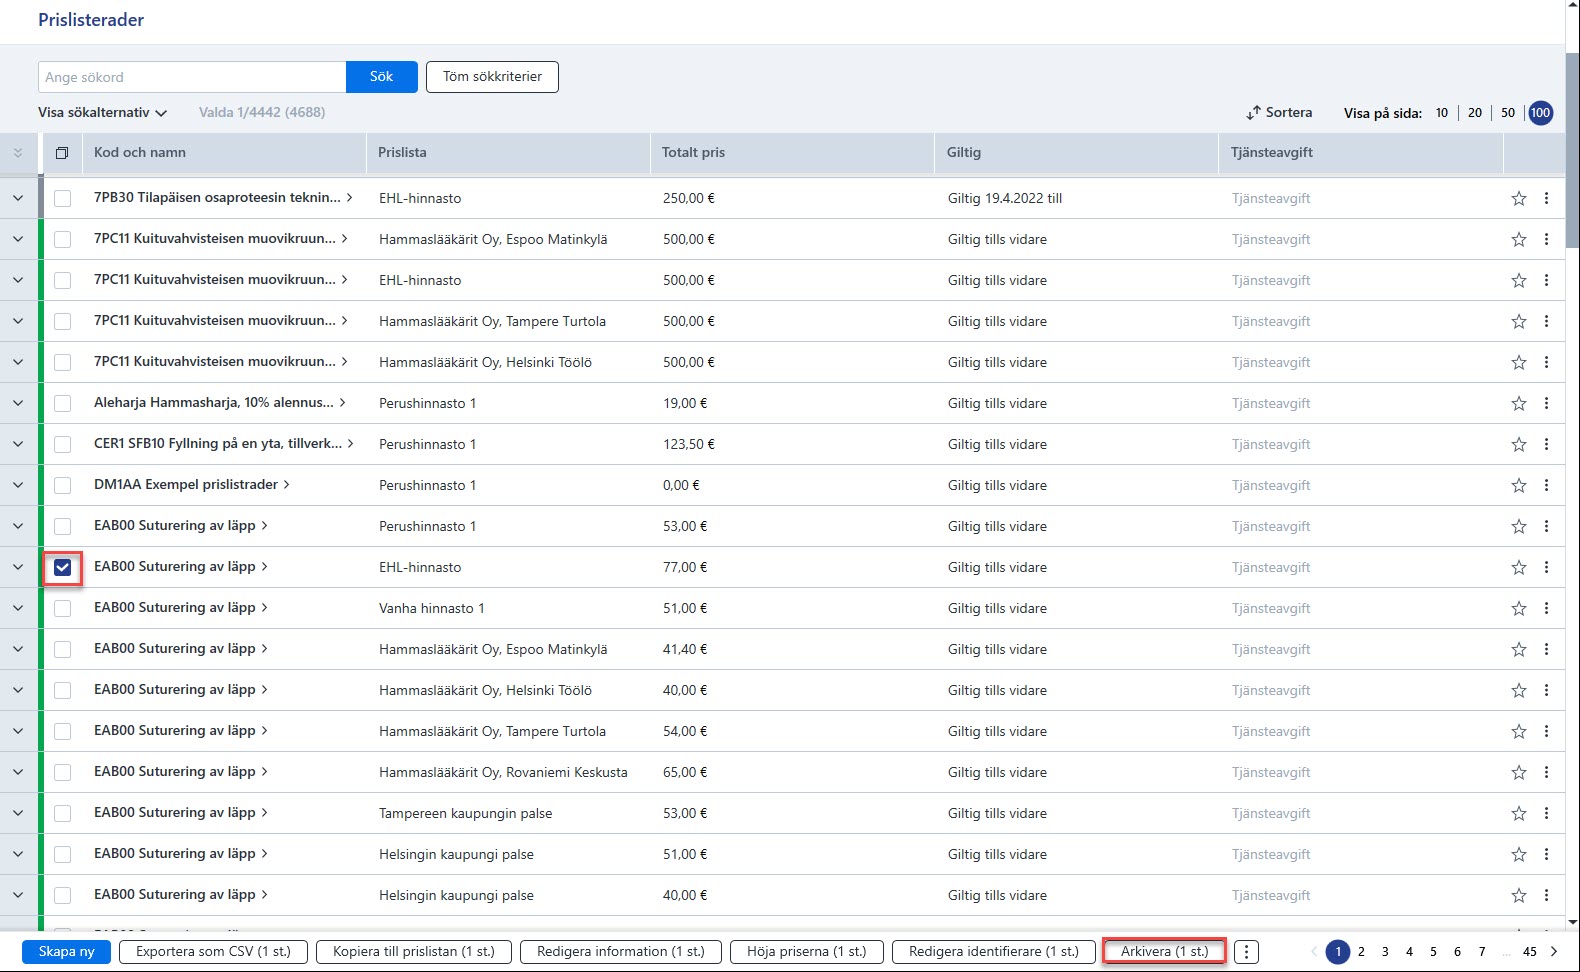The width and height of the screenshot is (1580, 972).
Task: Uncheck the EAB00 EHL-hinnasto row checkbox
Action: pyautogui.click(x=63, y=567)
